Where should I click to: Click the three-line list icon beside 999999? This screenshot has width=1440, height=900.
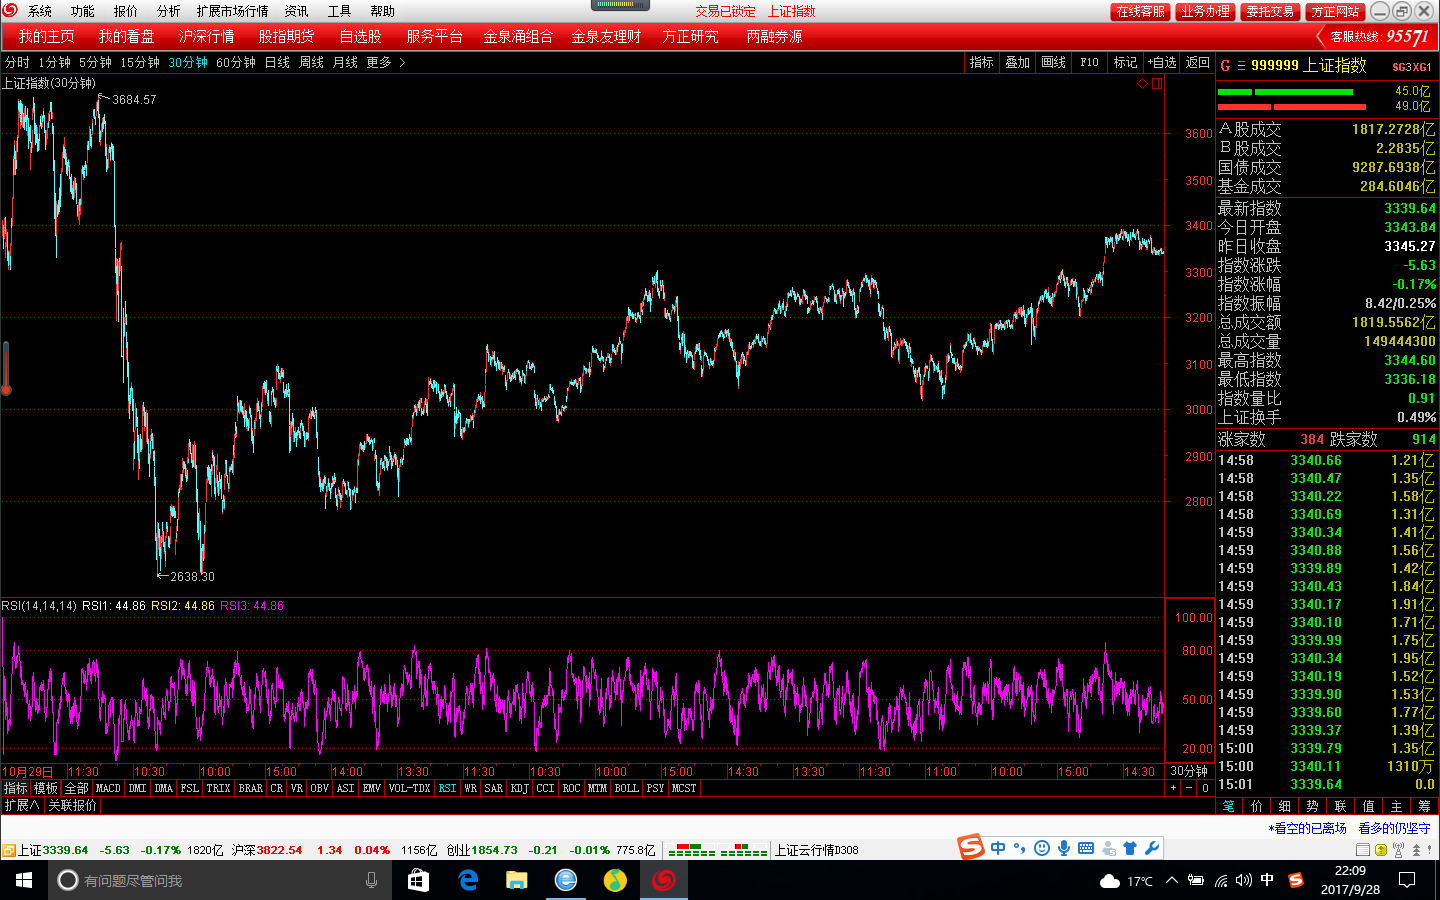tap(1241, 65)
